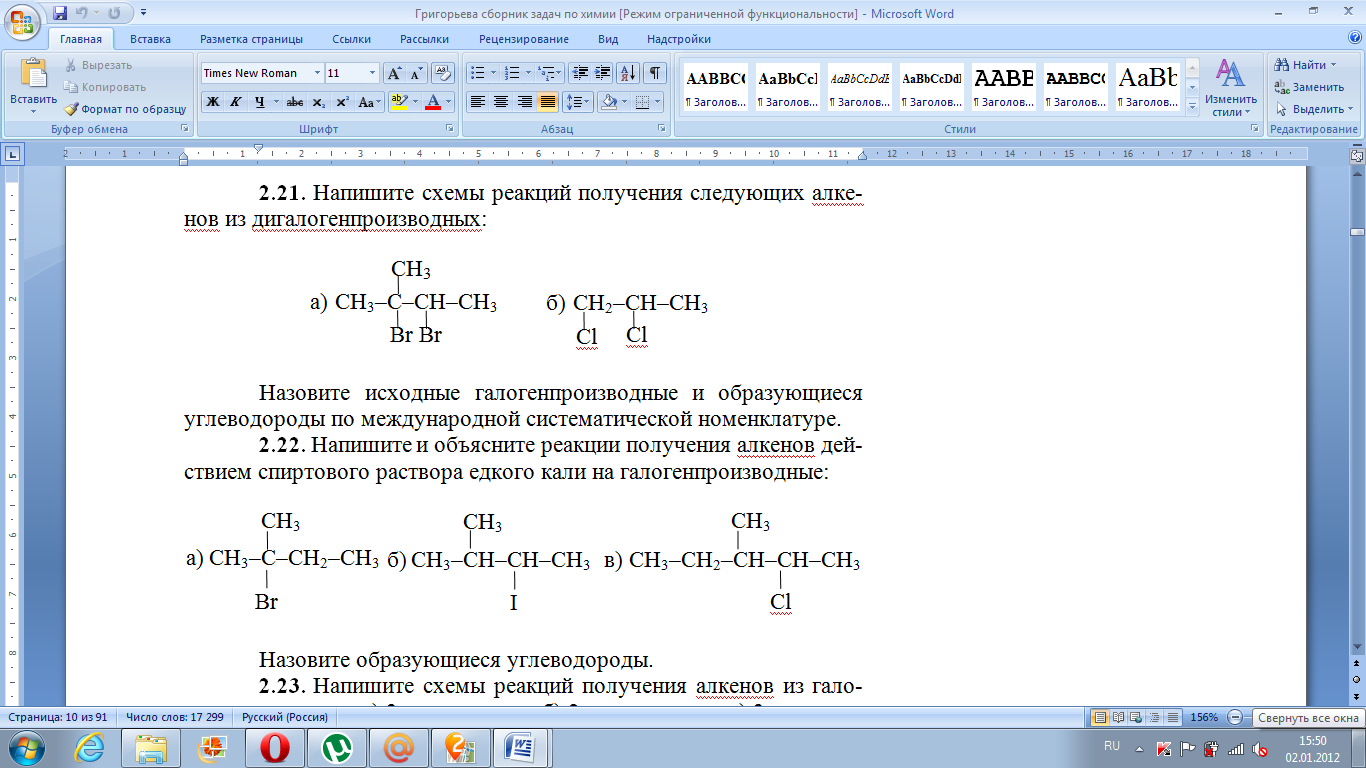Start a bulleted list
The height and width of the screenshot is (768, 1366).
click(477, 73)
